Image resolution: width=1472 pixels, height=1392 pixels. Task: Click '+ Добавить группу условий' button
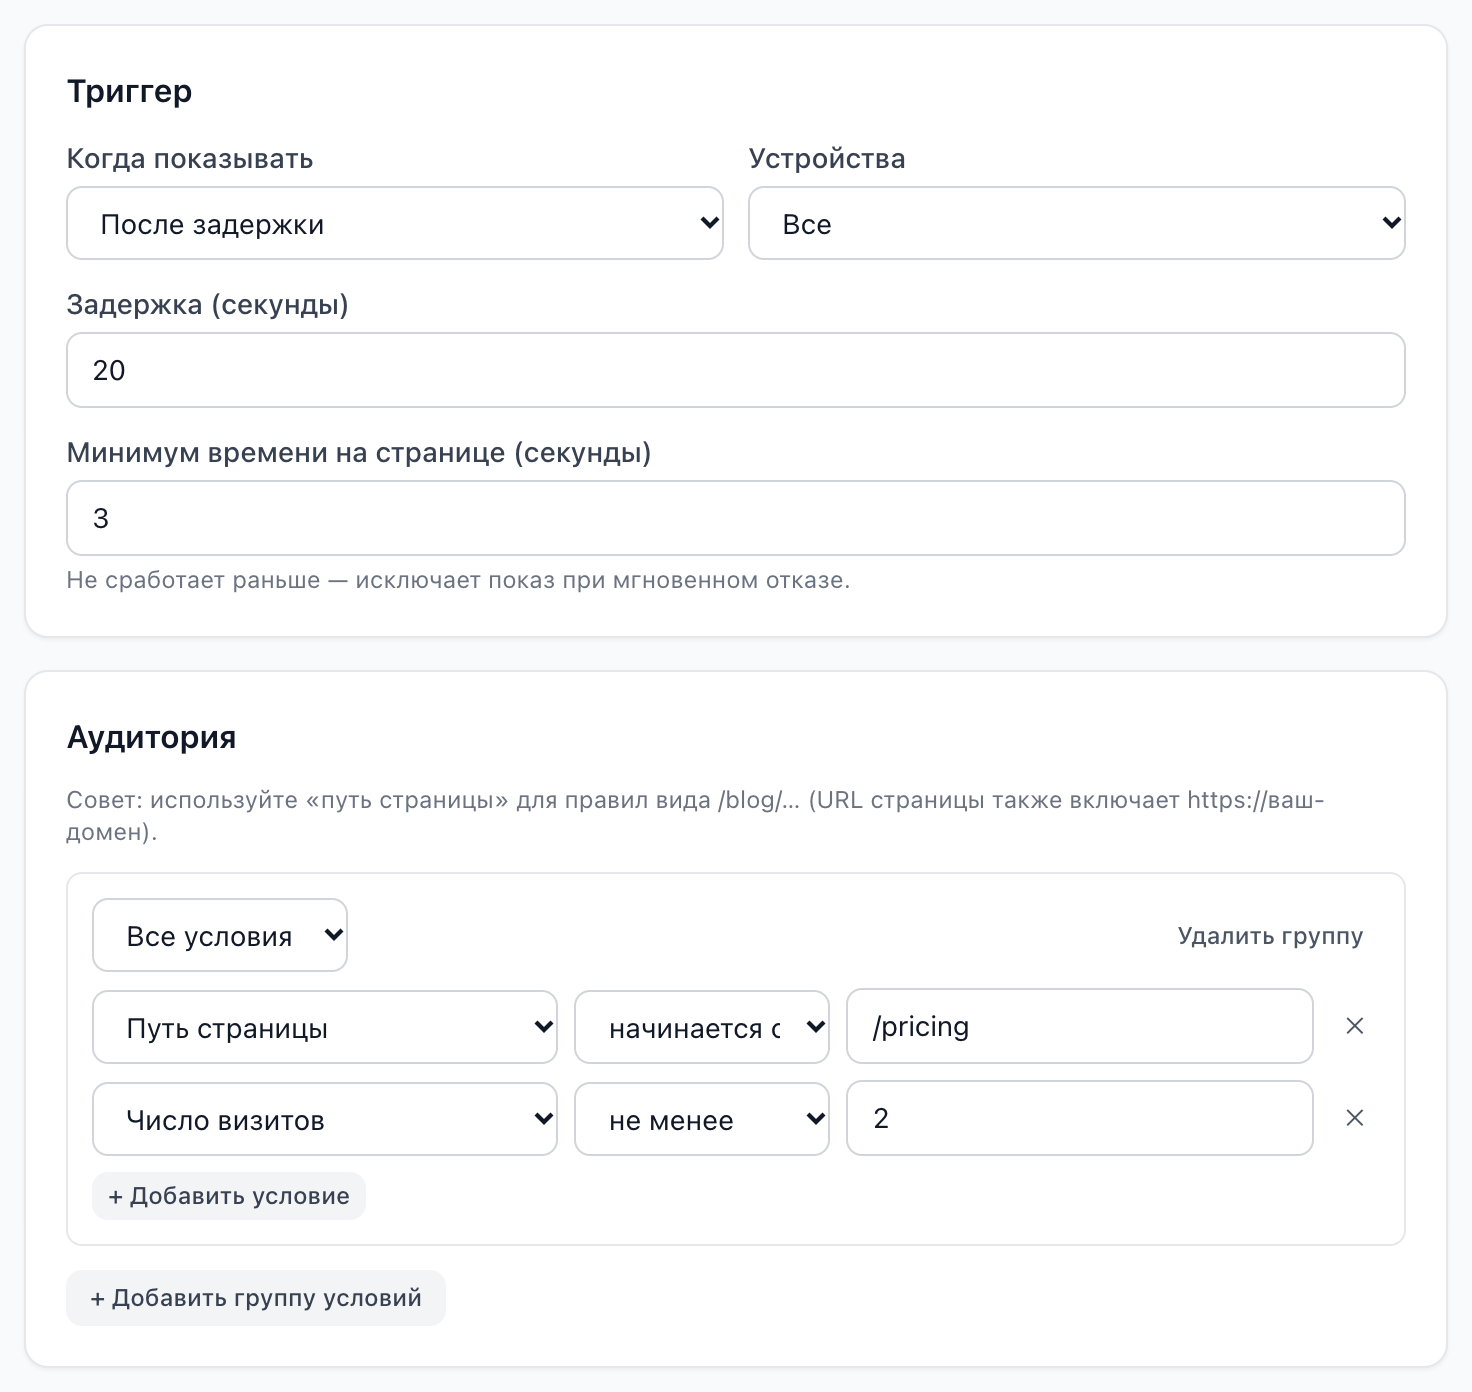[256, 1298]
